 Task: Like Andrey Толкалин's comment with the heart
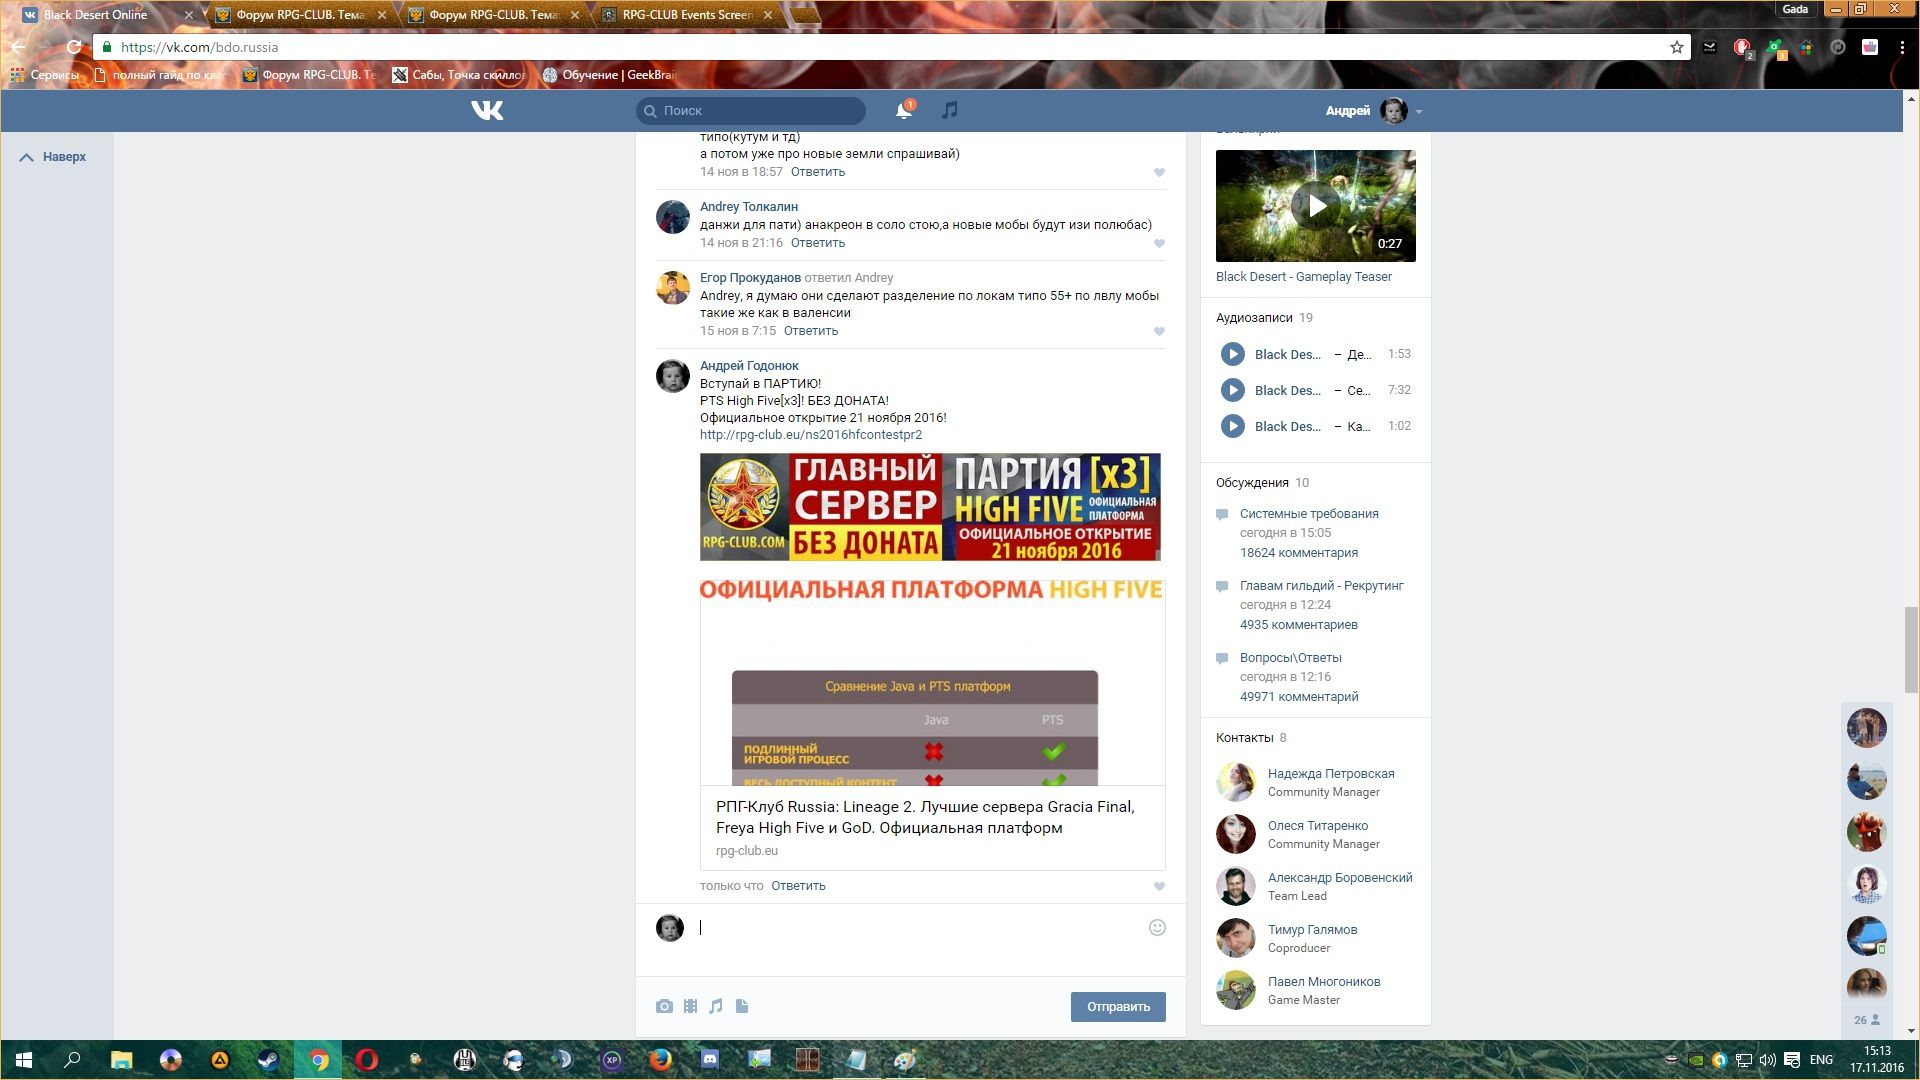1159,243
